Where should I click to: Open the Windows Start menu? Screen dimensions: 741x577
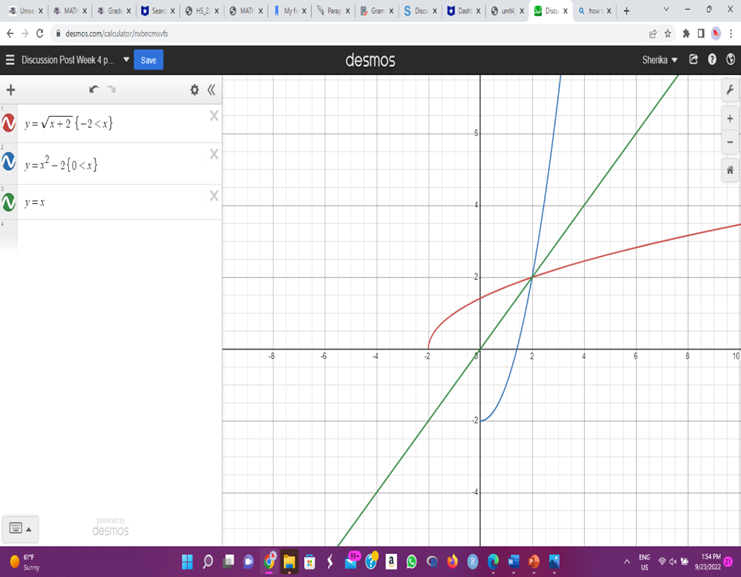[187, 561]
